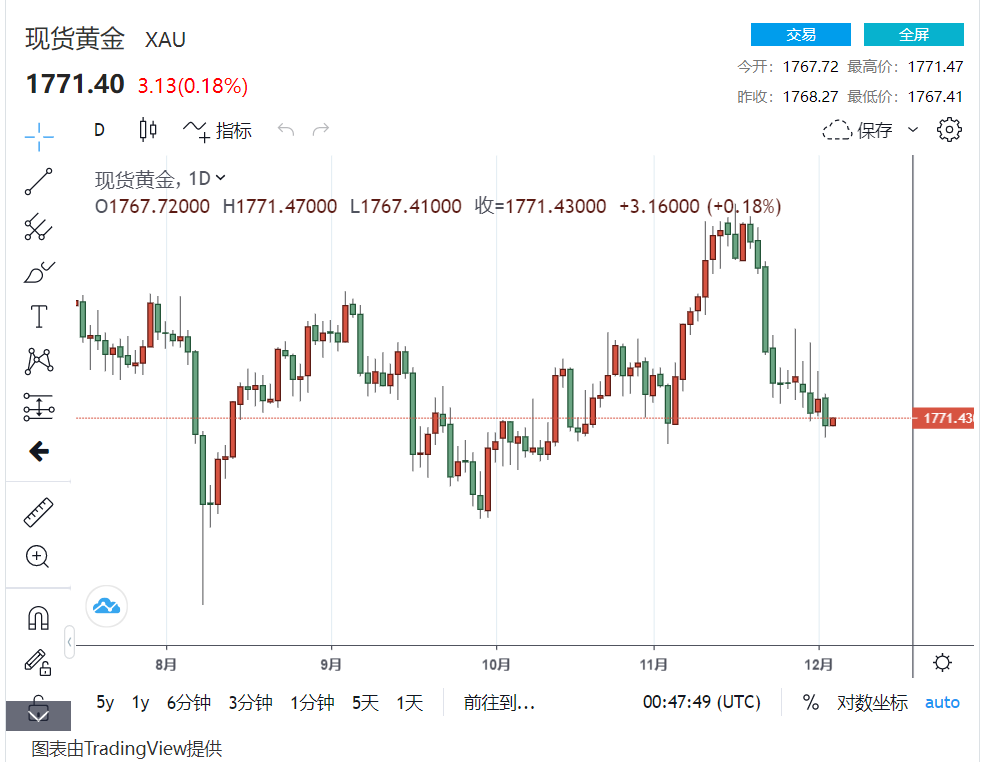Select the crosshair cursor tool

click(x=39, y=135)
